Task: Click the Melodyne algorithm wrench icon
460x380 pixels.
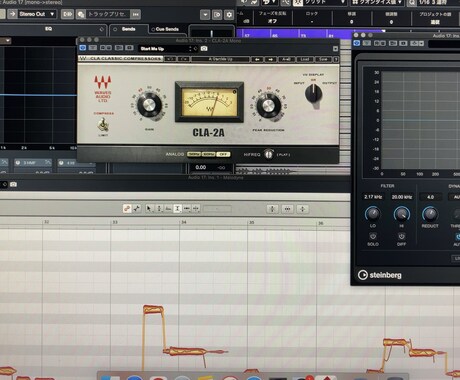Action: pos(137,209)
